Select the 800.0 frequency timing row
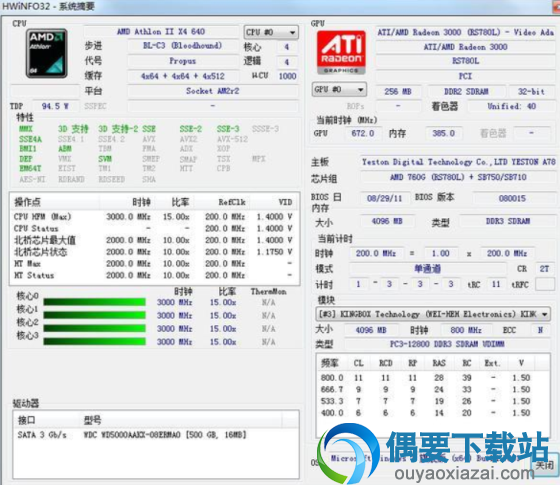The image size is (560, 485). pos(433,378)
